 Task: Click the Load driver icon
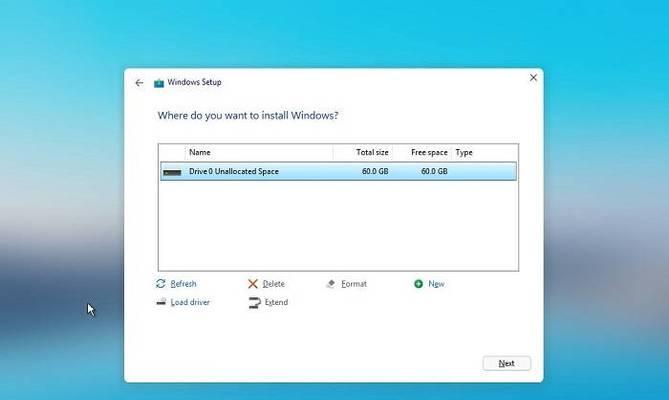[161, 302]
